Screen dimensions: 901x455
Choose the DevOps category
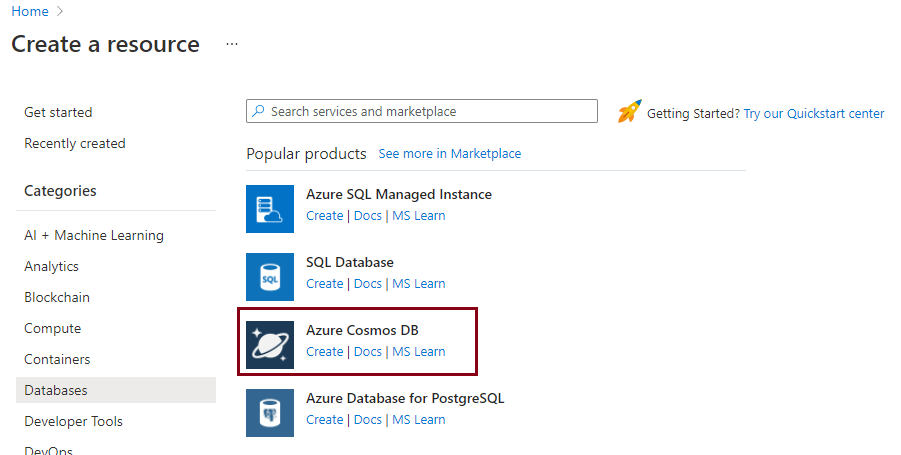[48, 450]
